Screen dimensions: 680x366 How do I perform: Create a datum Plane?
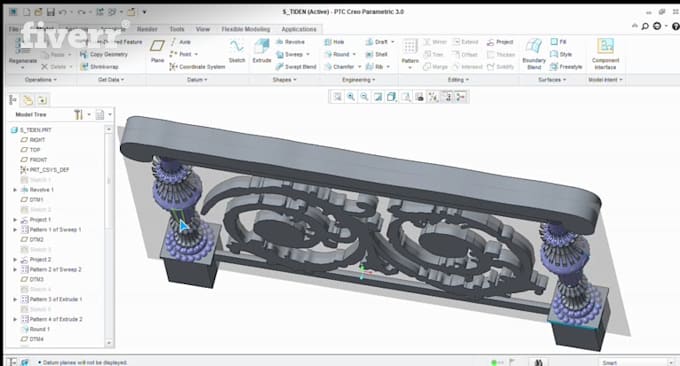(157, 51)
